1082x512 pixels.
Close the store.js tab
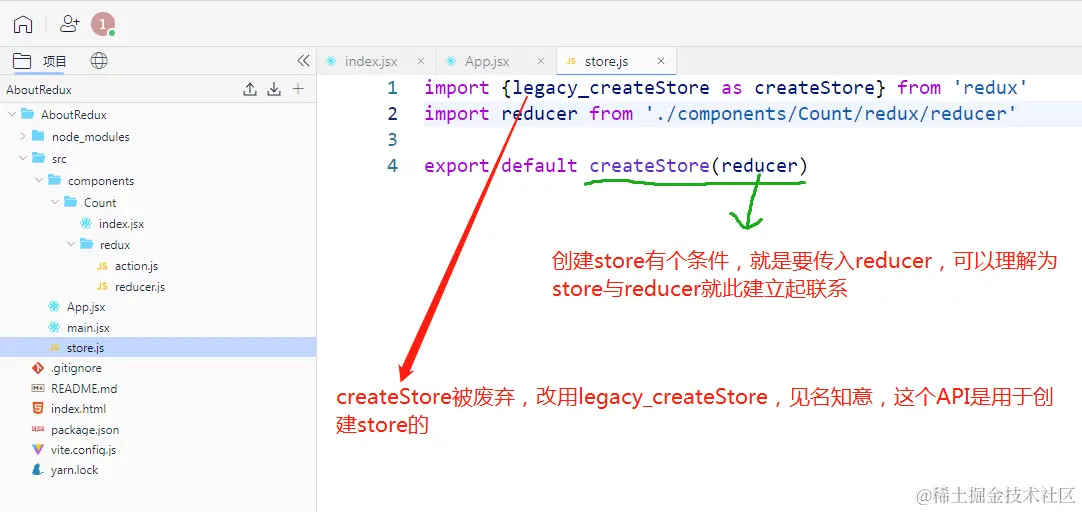(661, 61)
